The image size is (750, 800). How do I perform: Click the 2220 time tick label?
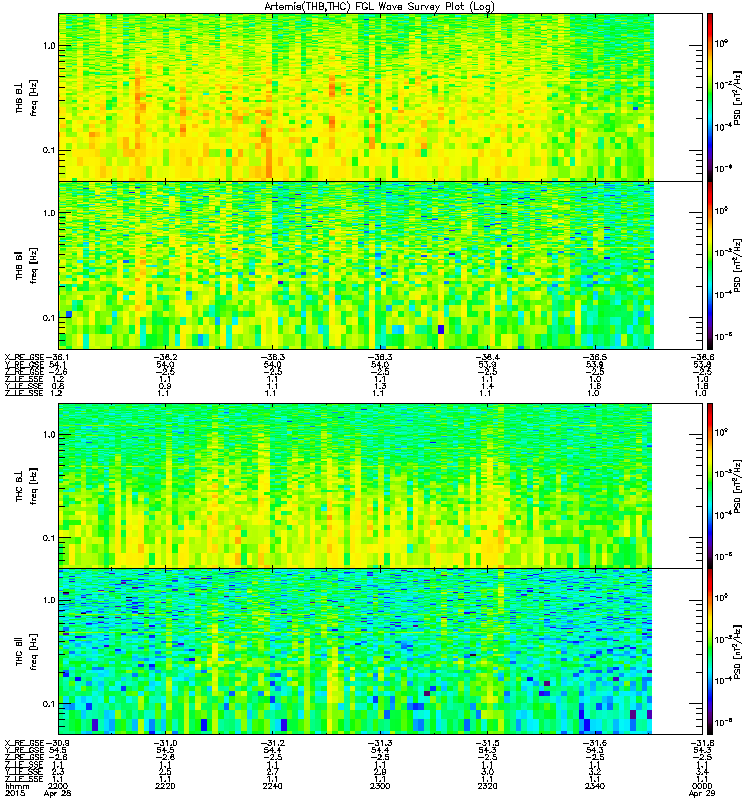click(164, 786)
